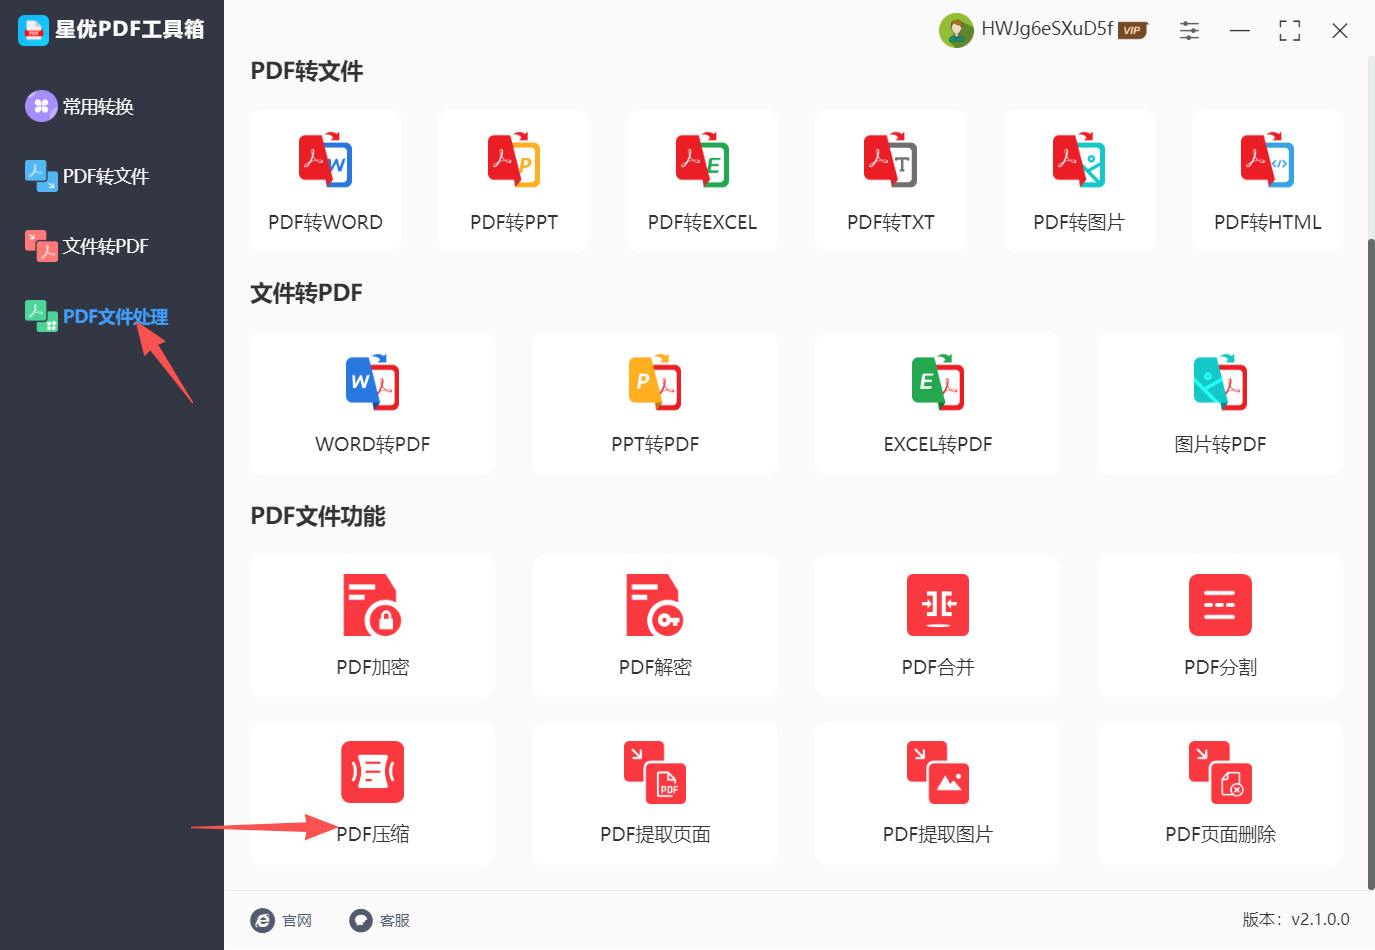Open the settings sliders icon
Screen dimensions: 1375x950
[x=1189, y=30]
